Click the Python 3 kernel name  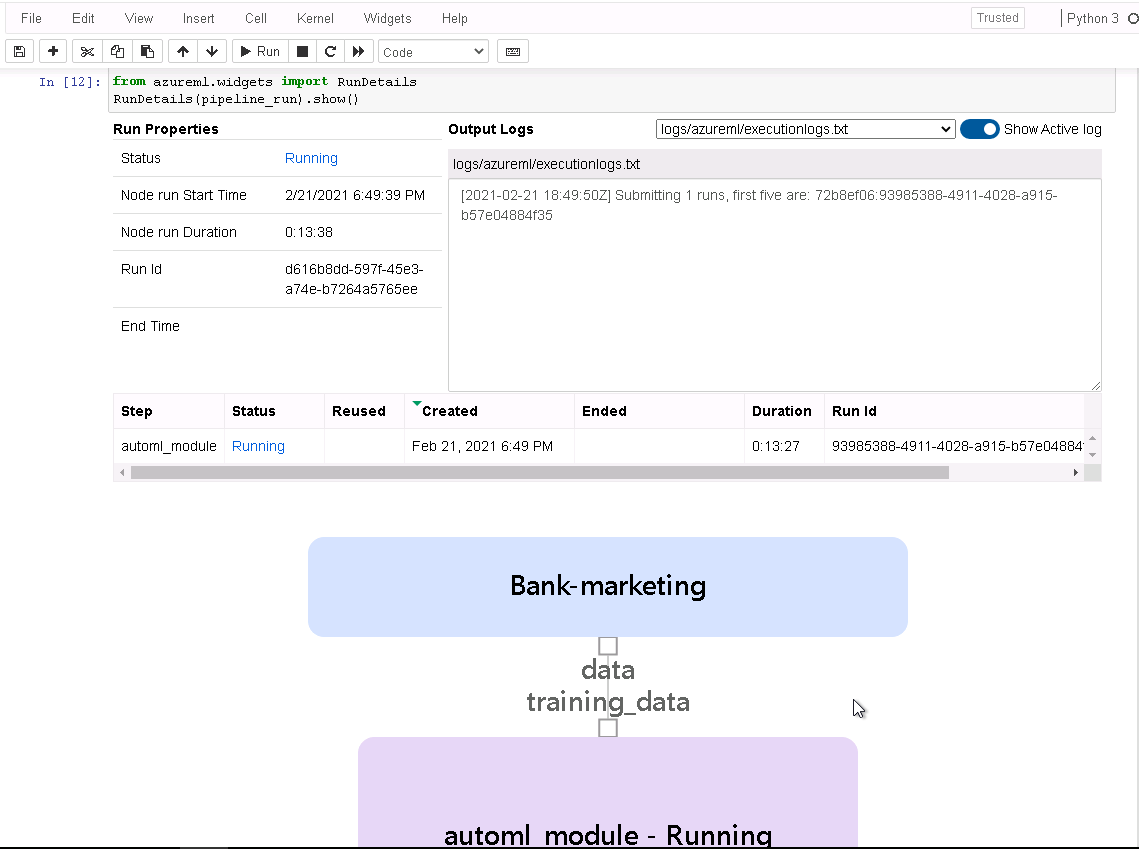pos(1093,18)
